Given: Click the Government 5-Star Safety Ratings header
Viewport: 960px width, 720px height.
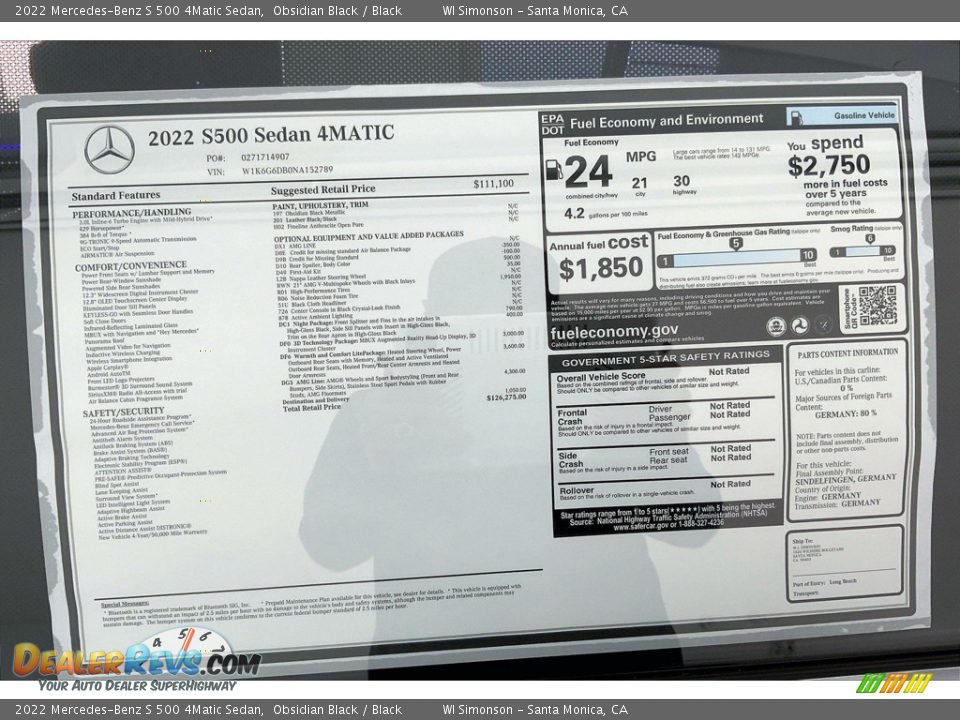Looking at the screenshot, I should [x=666, y=361].
